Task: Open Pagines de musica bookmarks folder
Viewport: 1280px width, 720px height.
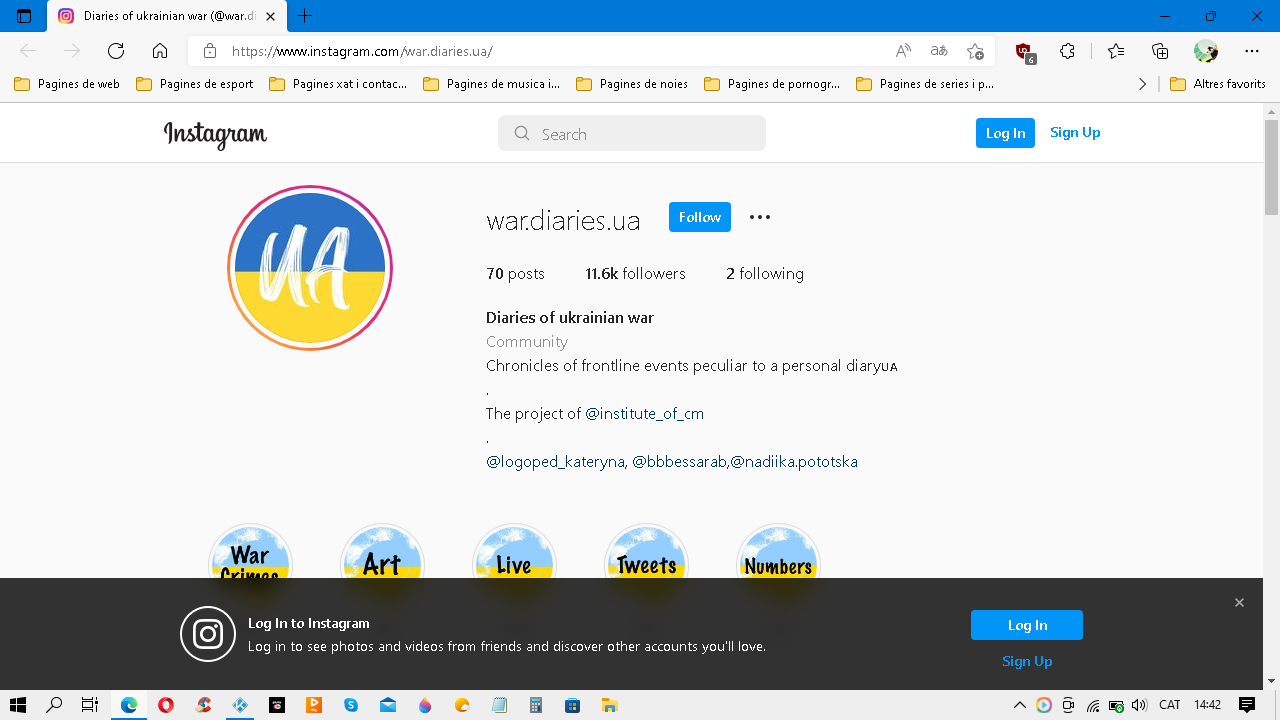Action: [492, 84]
